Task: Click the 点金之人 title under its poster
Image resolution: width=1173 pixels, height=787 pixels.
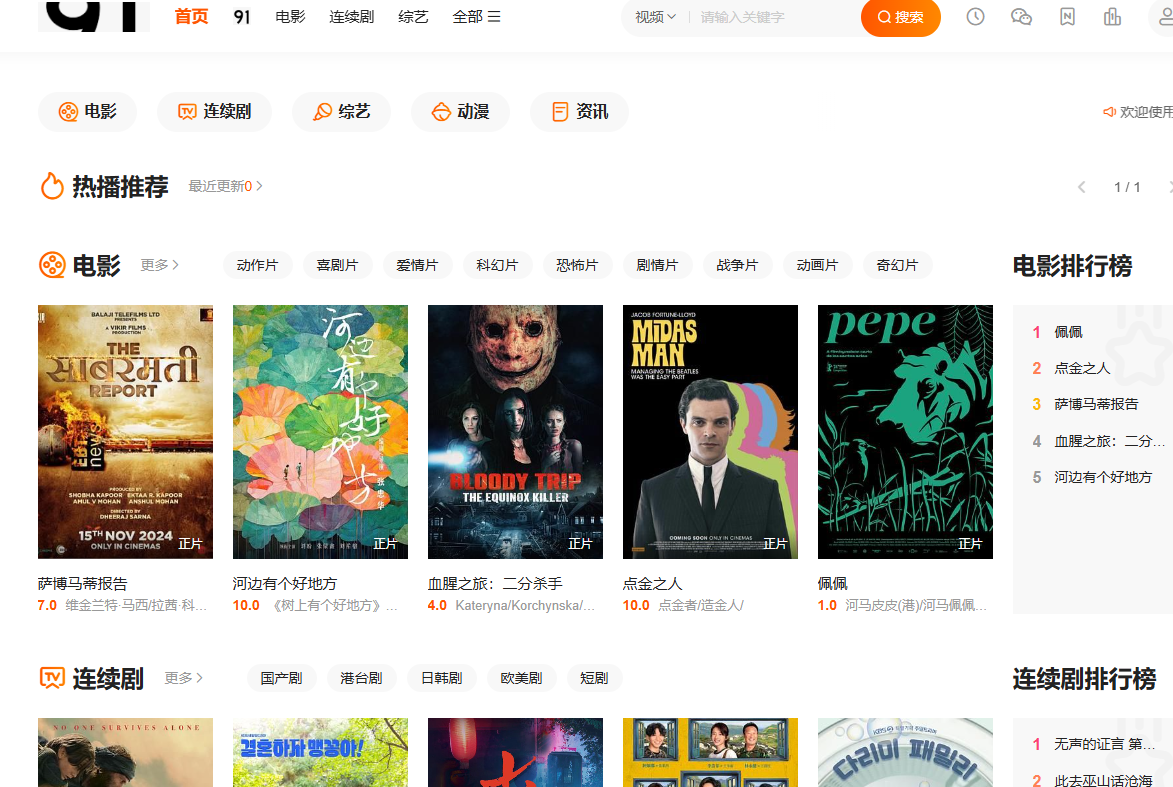Action: (x=652, y=584)
